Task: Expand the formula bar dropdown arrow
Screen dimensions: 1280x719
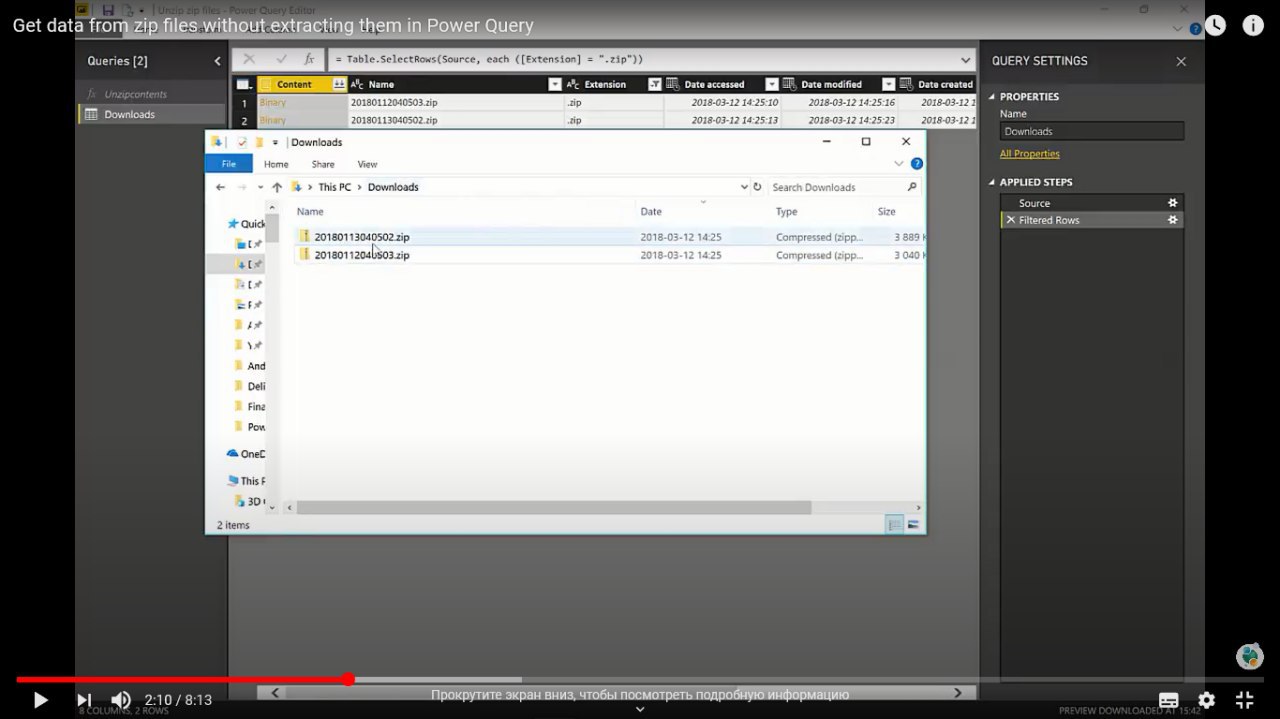Action: click(965, 60)
